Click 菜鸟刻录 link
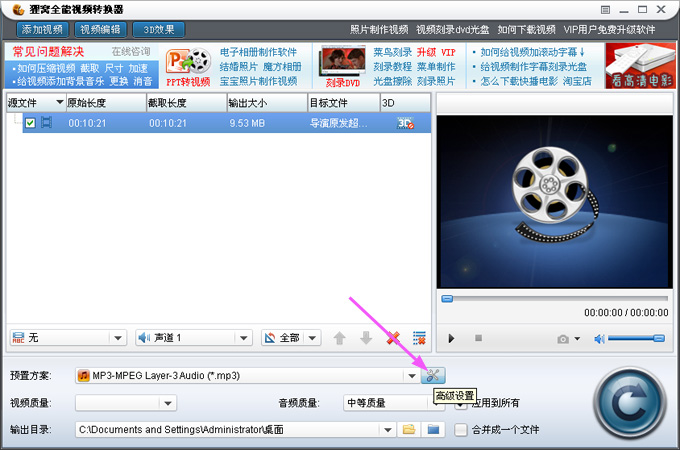The width and height of the screenshot is (680, 450). coord(392,52)
